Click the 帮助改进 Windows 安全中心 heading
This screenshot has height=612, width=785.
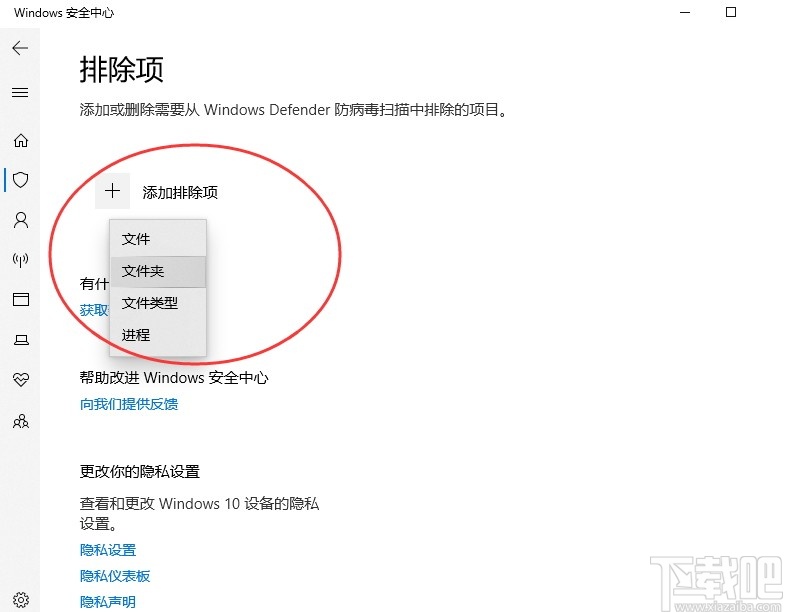tap(174, 378)
